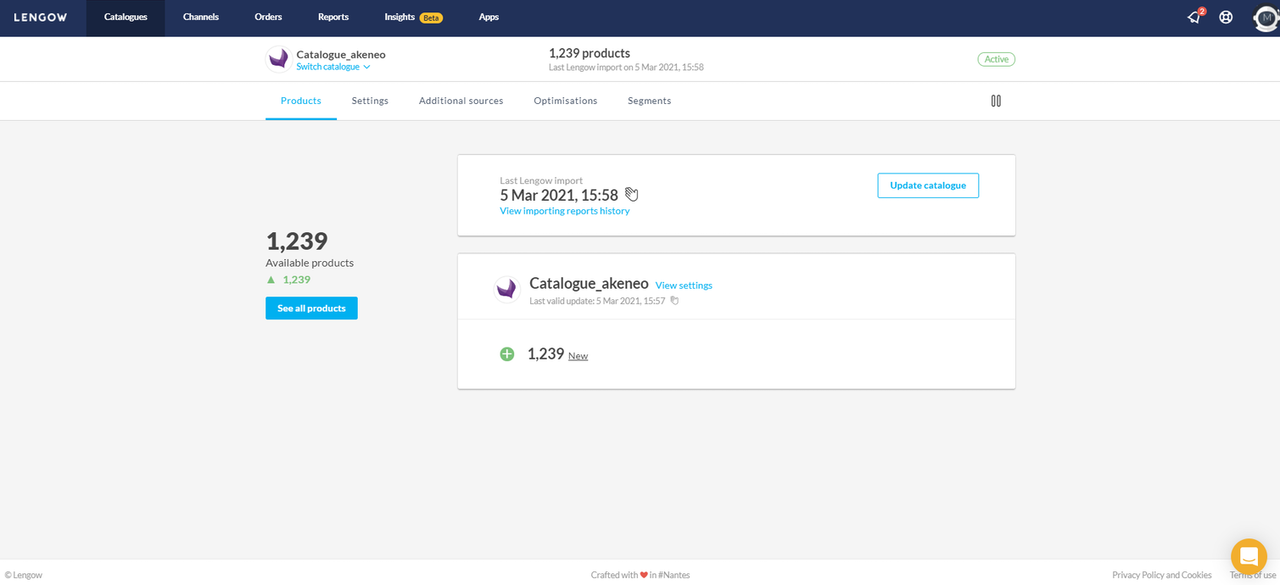The image size is (1280, 585).
Task: Open the user profile avatar
Action: click(1265, 17)
